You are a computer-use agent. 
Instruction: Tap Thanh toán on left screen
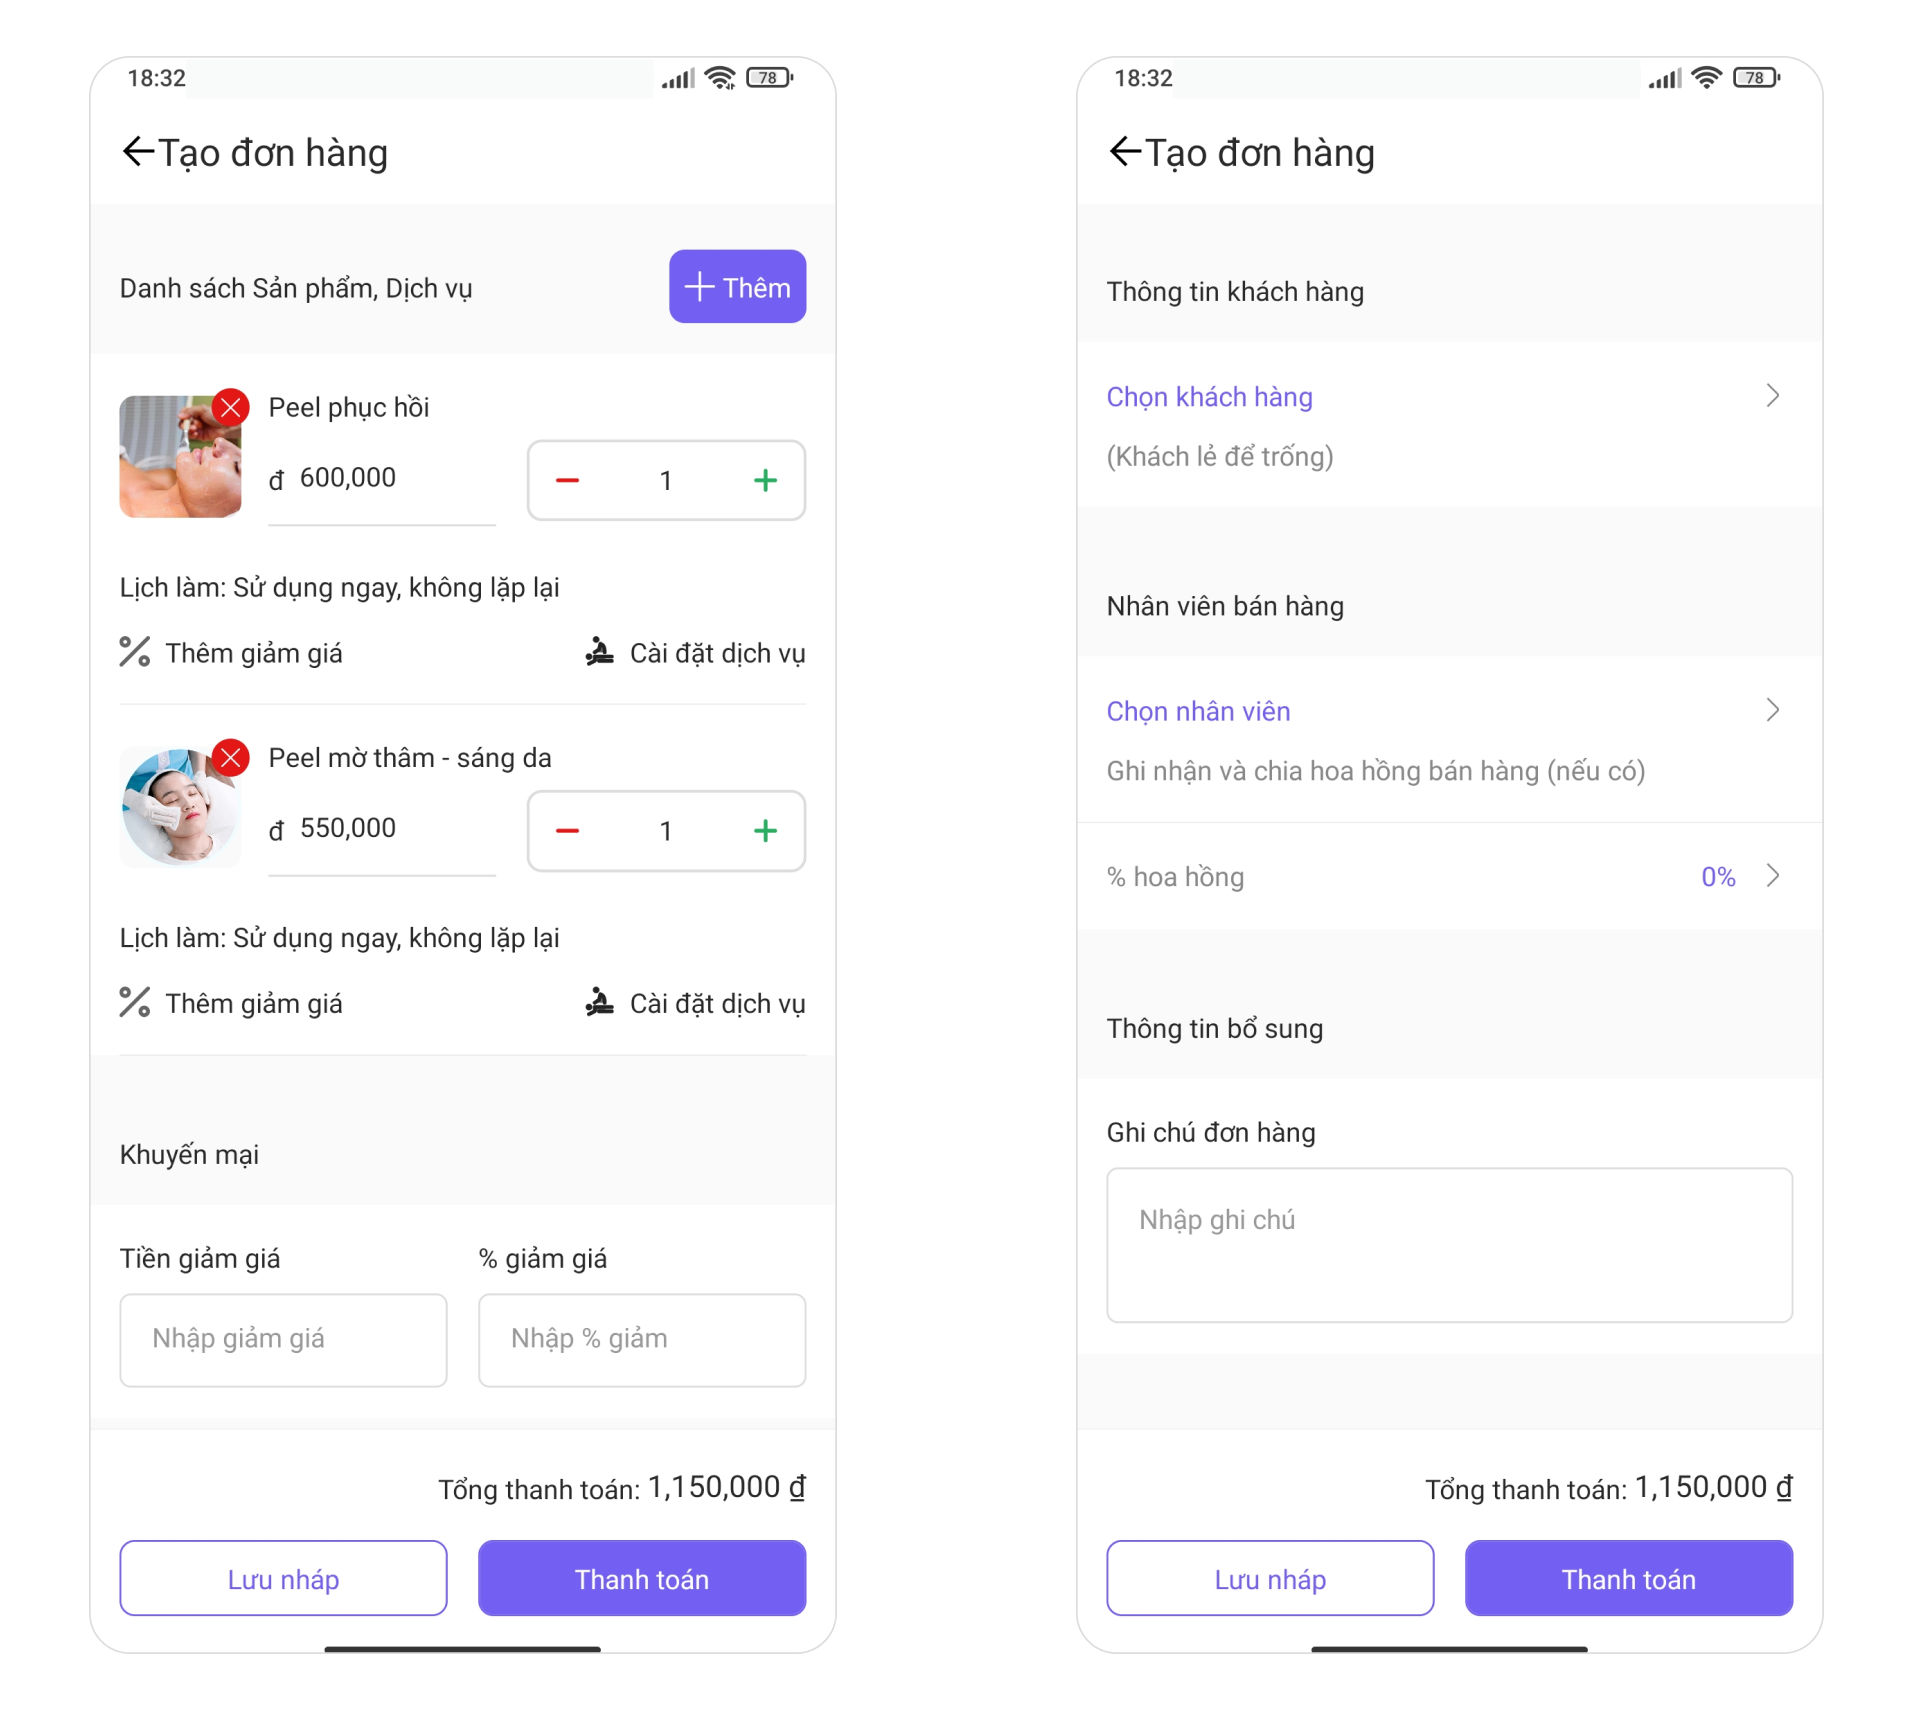pos(642,1578)
